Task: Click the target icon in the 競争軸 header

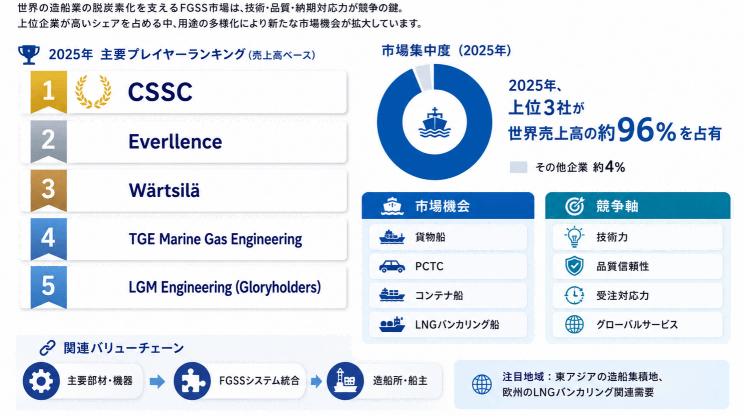Action: click(x=574, y=206)
